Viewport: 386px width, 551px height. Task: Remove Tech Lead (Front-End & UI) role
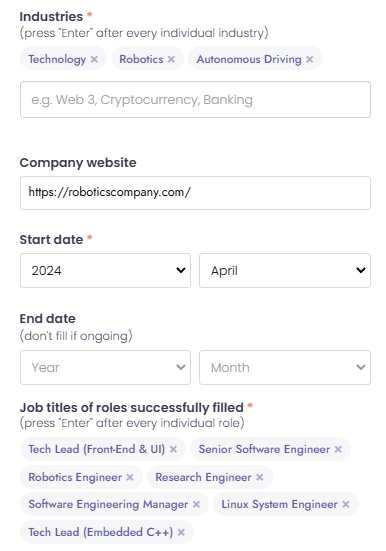pyautogui.click(x=173, y=449)
